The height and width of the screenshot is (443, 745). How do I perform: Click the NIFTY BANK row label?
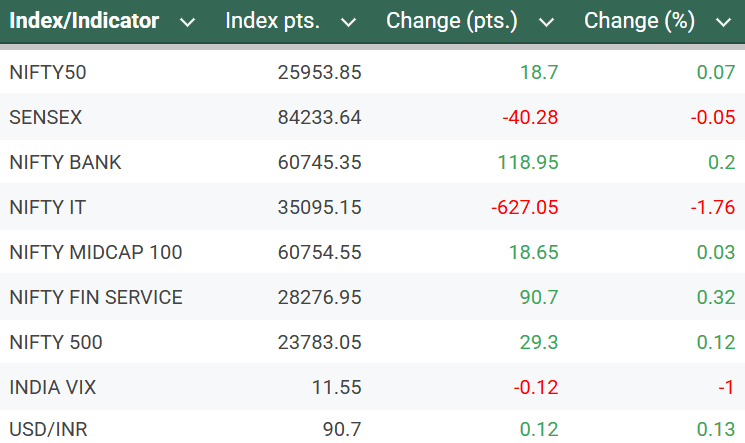(x=65, y=162)
